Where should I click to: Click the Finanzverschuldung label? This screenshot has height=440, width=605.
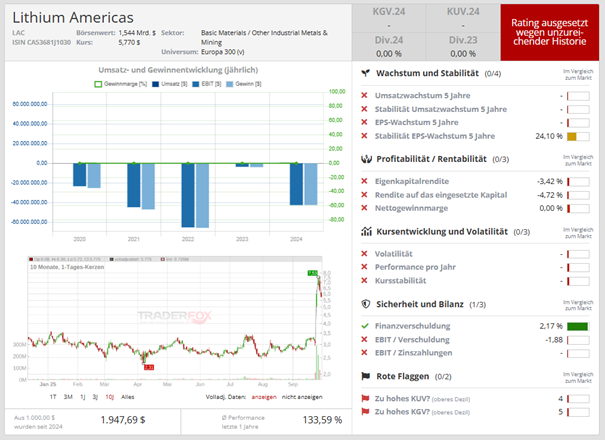pos(412,326)
